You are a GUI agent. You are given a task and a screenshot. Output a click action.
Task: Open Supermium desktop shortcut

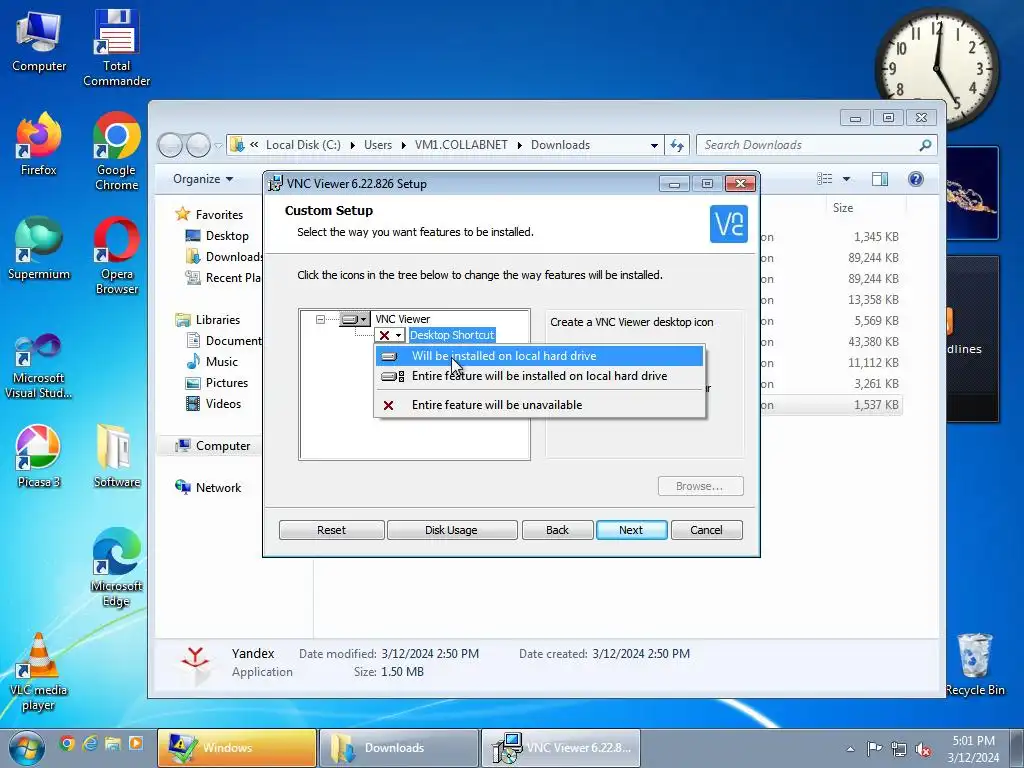pos(39,249)
